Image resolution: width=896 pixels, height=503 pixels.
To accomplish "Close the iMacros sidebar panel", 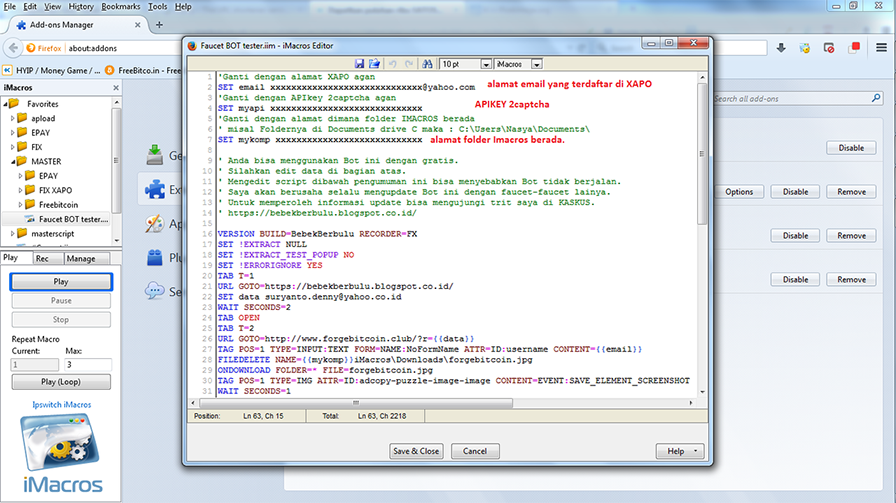I will click(x=116, y=87).
